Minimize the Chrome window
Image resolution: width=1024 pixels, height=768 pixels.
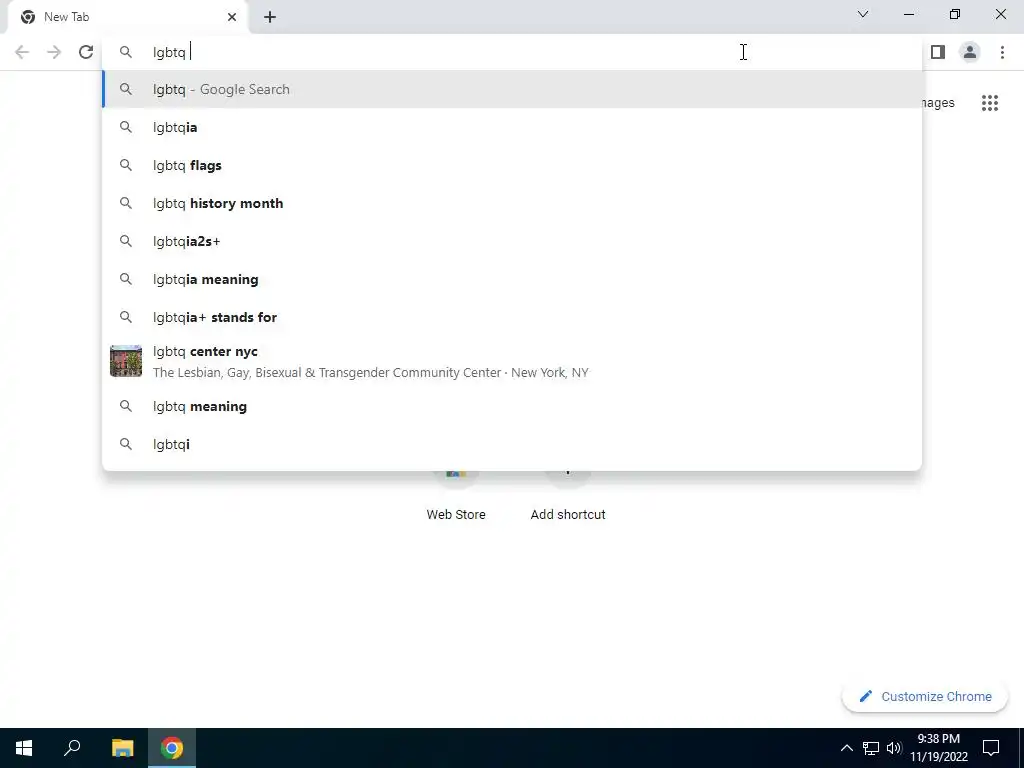[909, 14]
